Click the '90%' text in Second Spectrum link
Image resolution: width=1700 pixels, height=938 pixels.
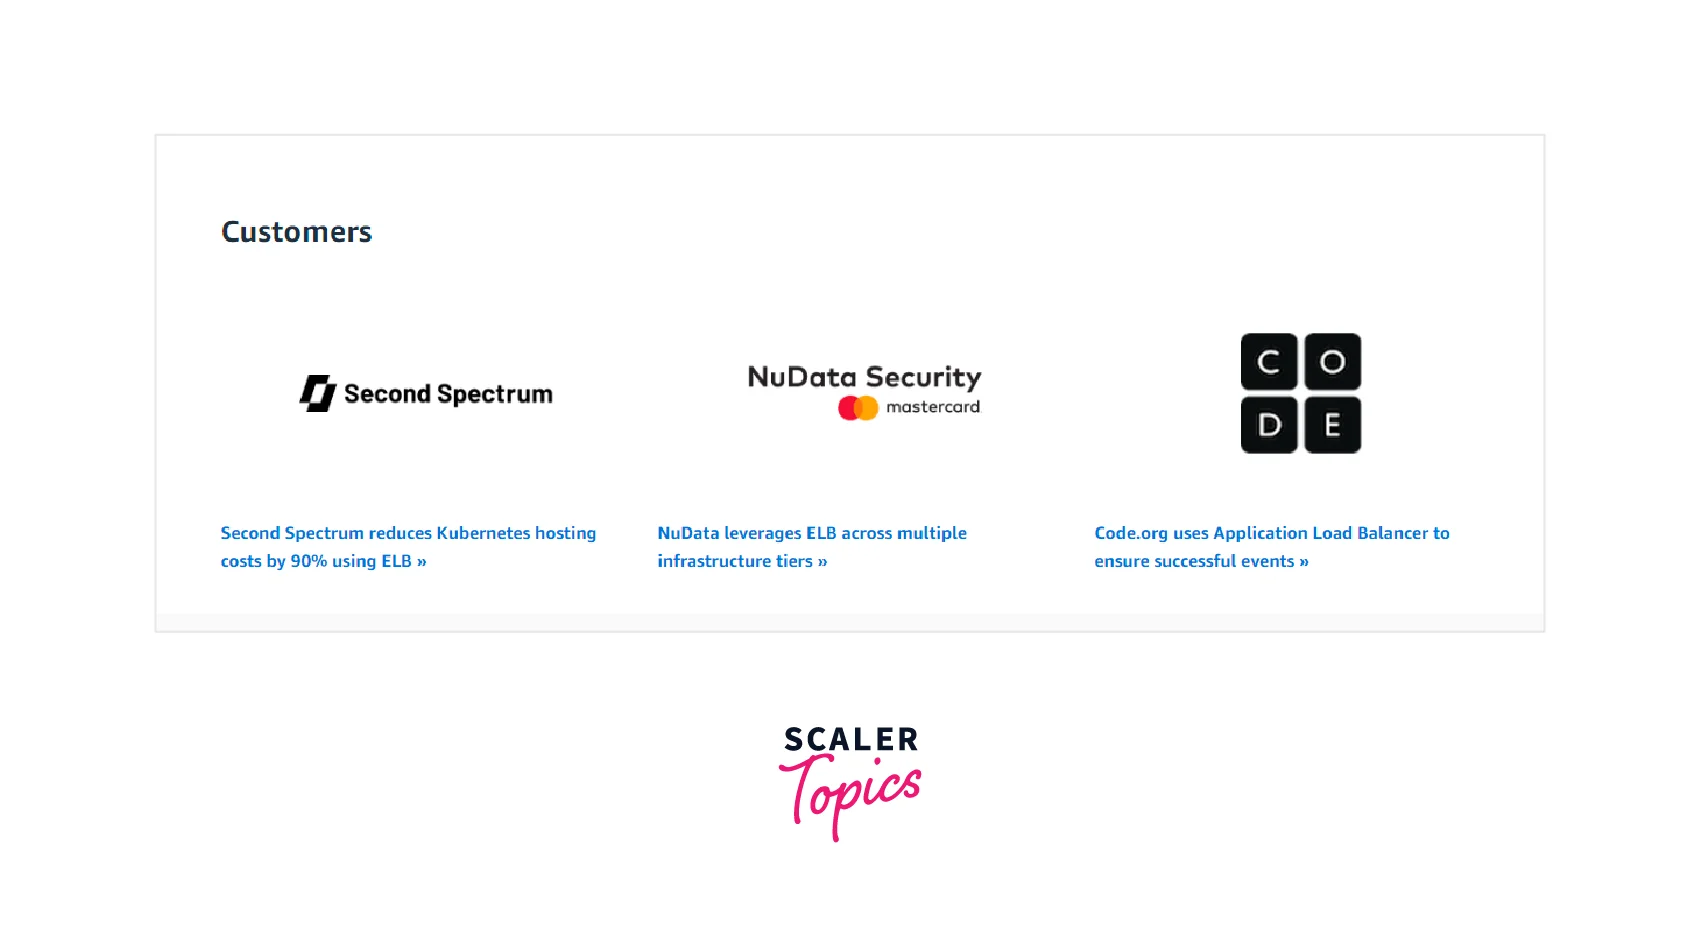click(308, 561)
